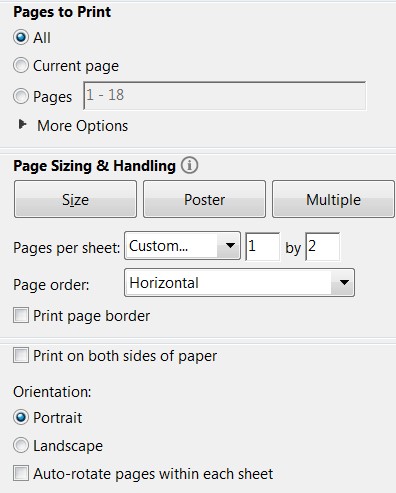Click the More Options label
Viewport: 396px width, 493px height.
82,126
